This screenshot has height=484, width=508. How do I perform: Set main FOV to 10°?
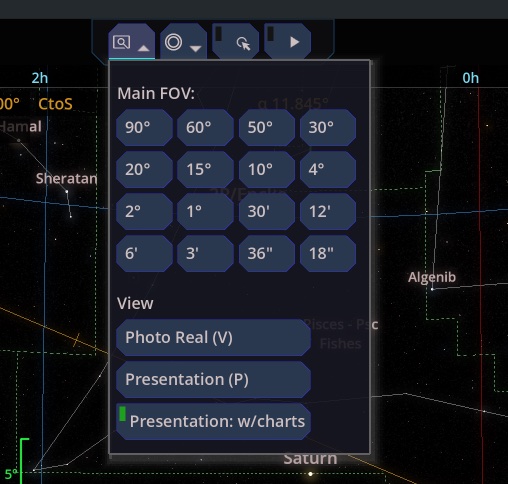click(267, 169)
